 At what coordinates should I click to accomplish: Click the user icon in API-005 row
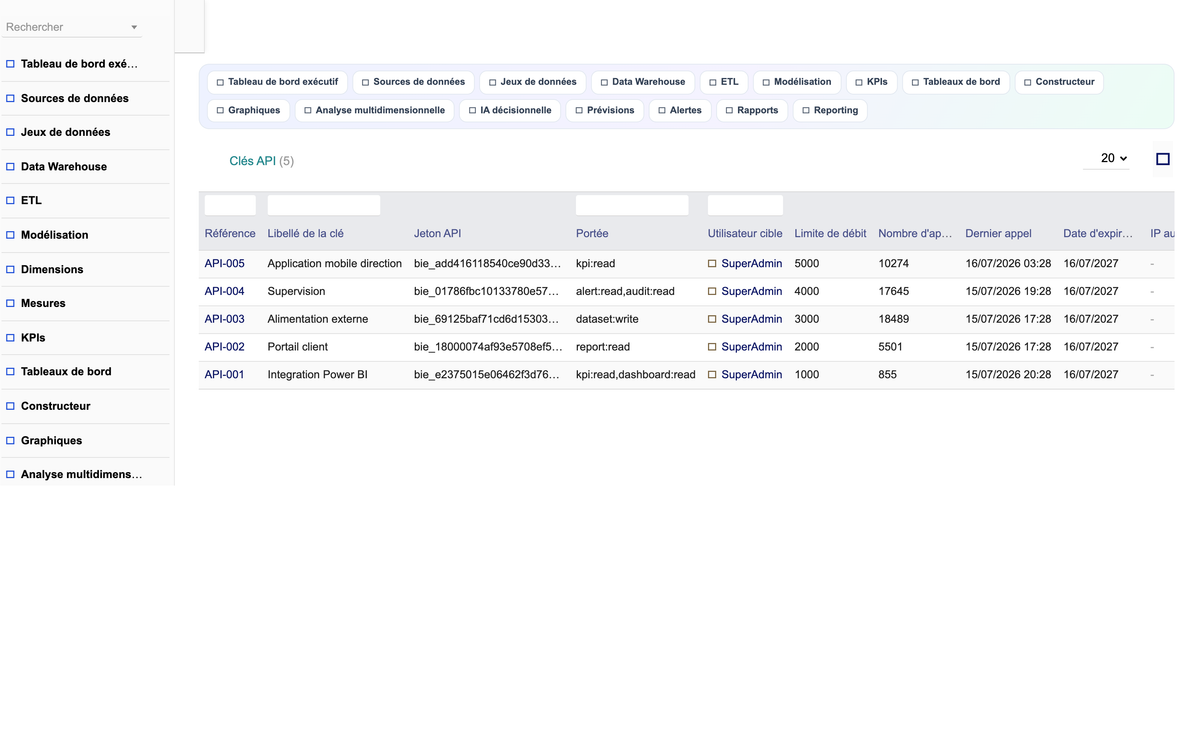click(712, 264)
